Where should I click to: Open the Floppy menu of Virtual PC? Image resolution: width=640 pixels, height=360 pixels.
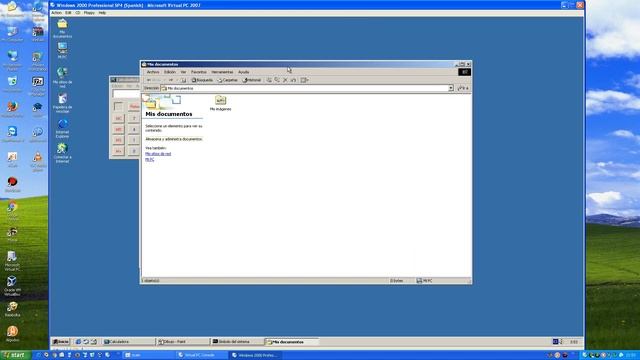coord(89,13)
